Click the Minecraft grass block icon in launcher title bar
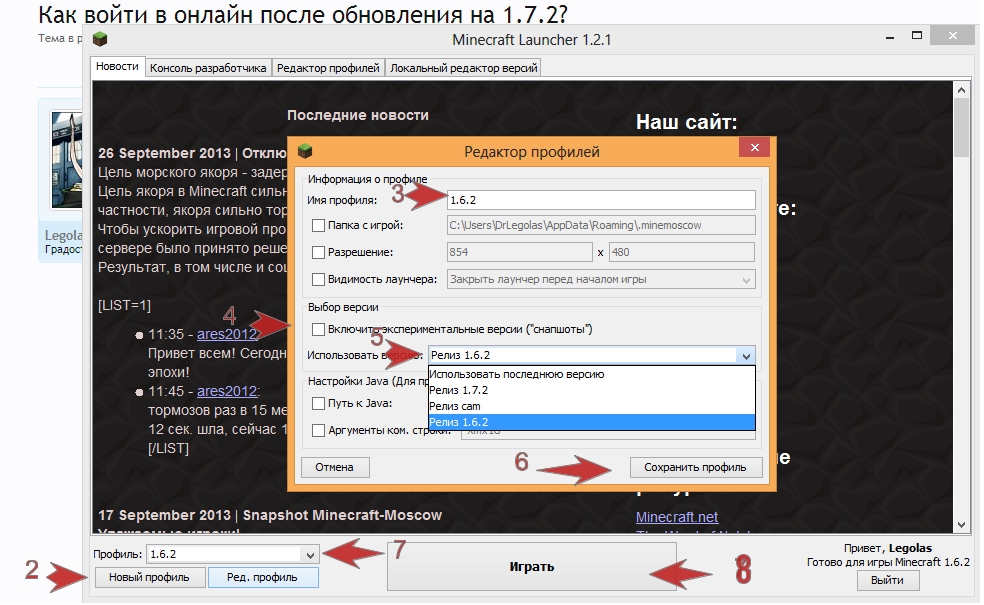 coord(99,40)
